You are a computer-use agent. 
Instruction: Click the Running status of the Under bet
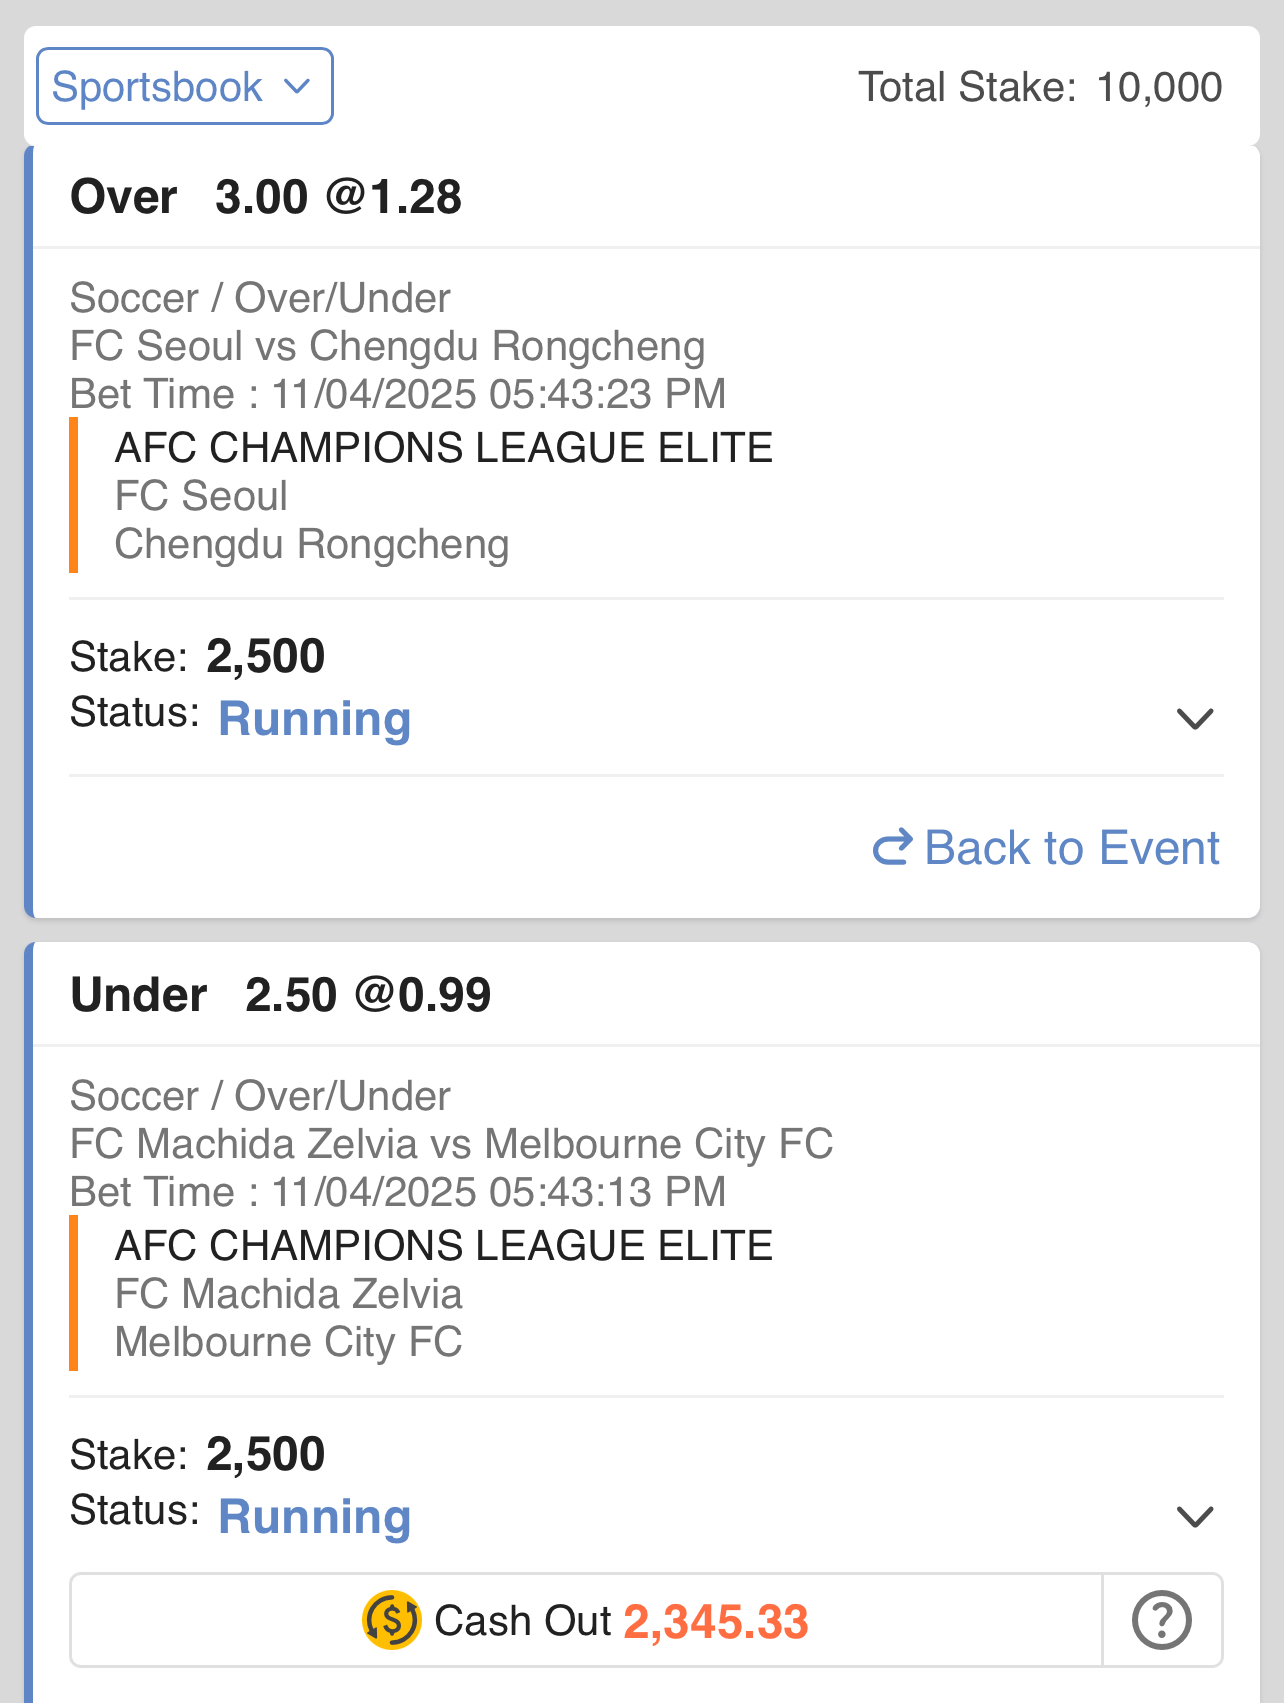[x=315, y=1517]
